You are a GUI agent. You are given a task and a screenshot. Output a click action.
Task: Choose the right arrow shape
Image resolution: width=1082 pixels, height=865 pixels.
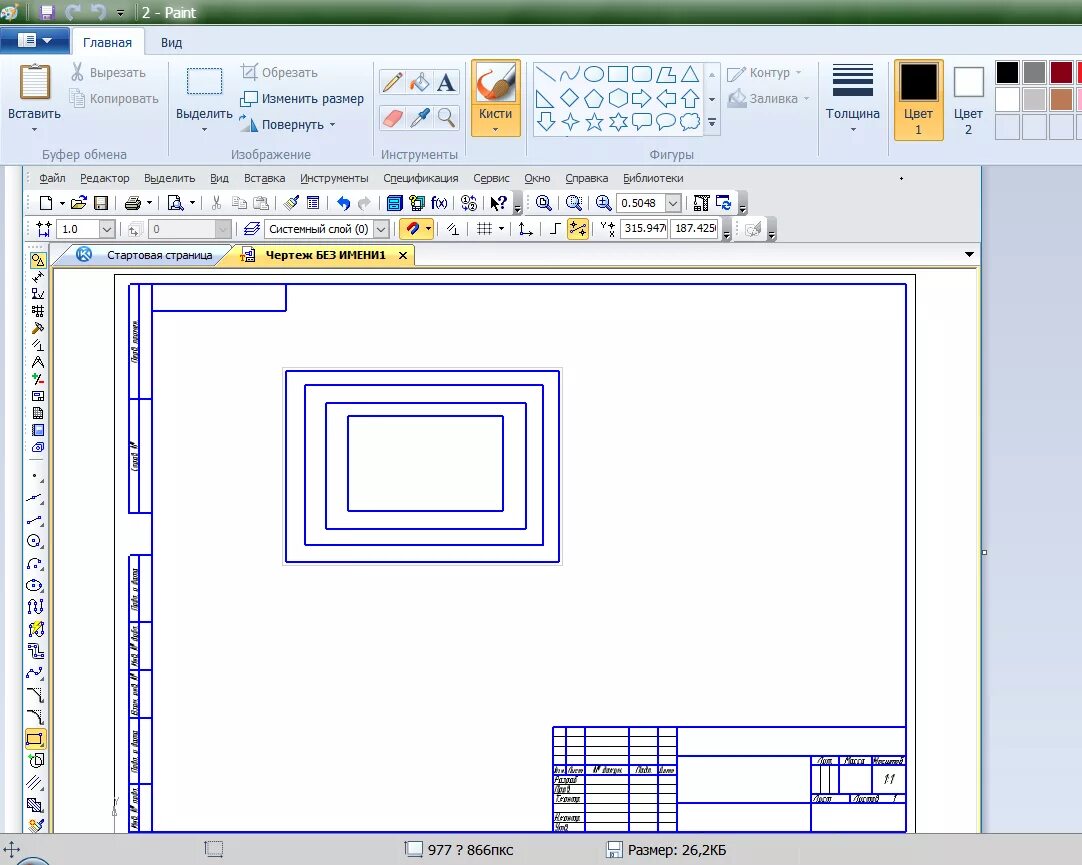click(x=642, y=98)
